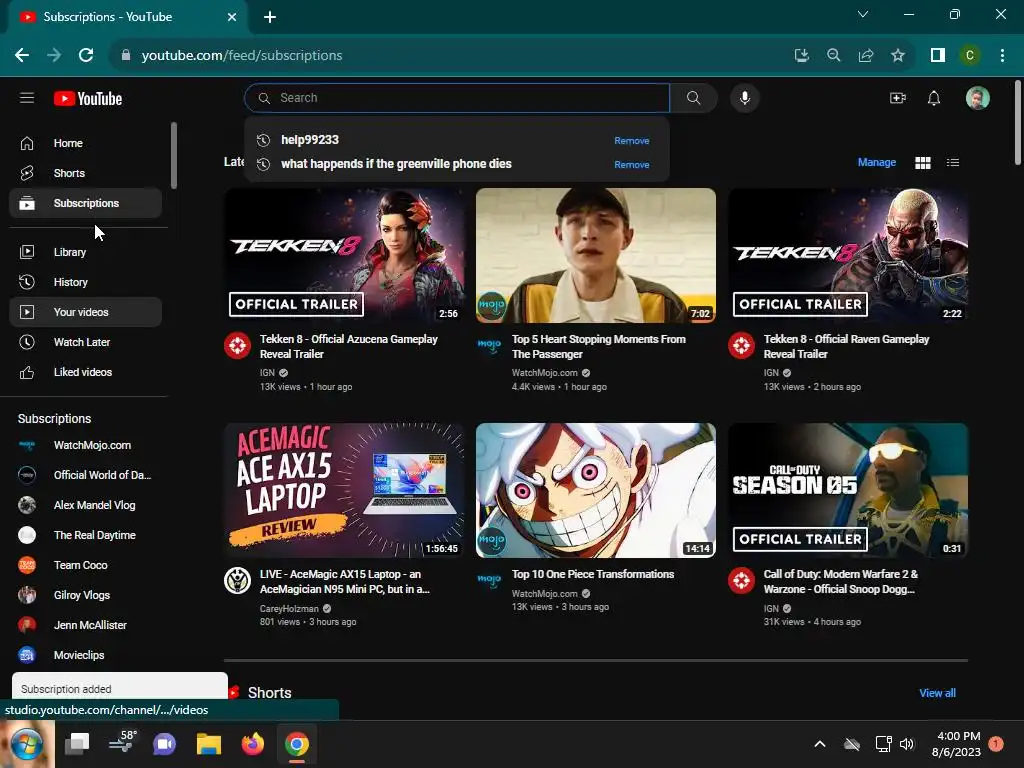Click the search magnifier button
Viewport: 1024px width, 768px height.
694,98
